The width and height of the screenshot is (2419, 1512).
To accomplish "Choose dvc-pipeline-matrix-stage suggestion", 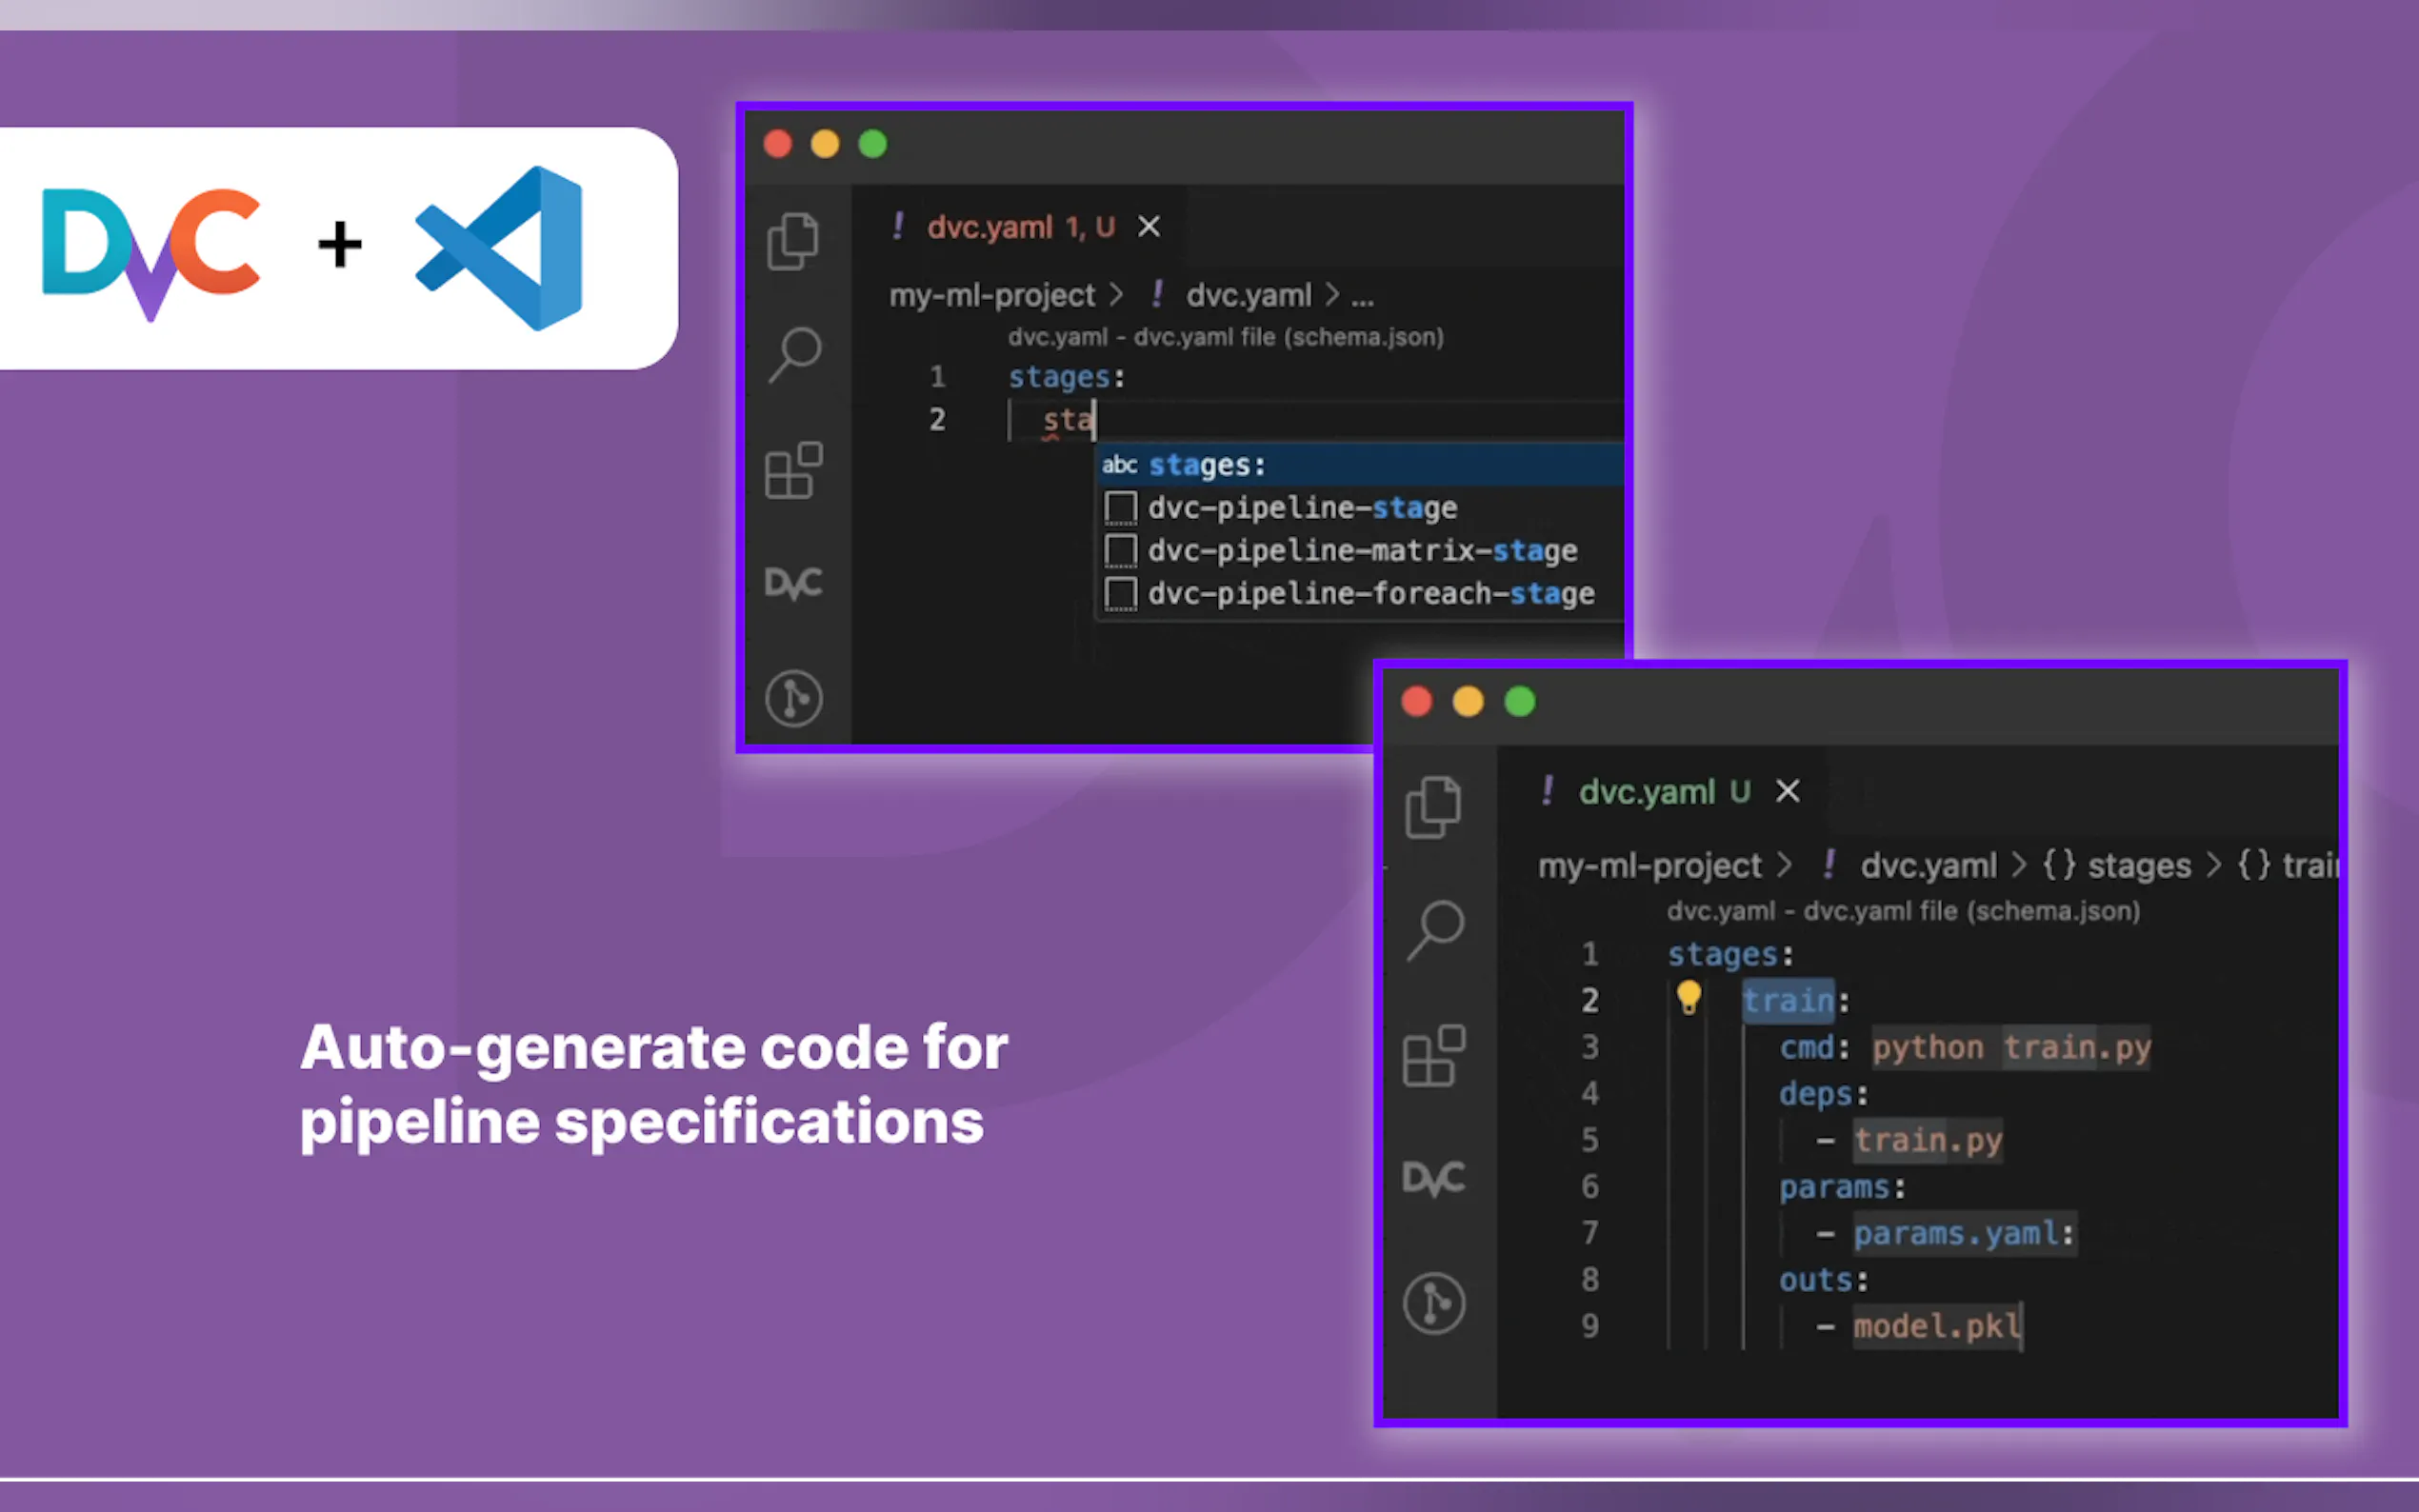I will coord(1361,551).
